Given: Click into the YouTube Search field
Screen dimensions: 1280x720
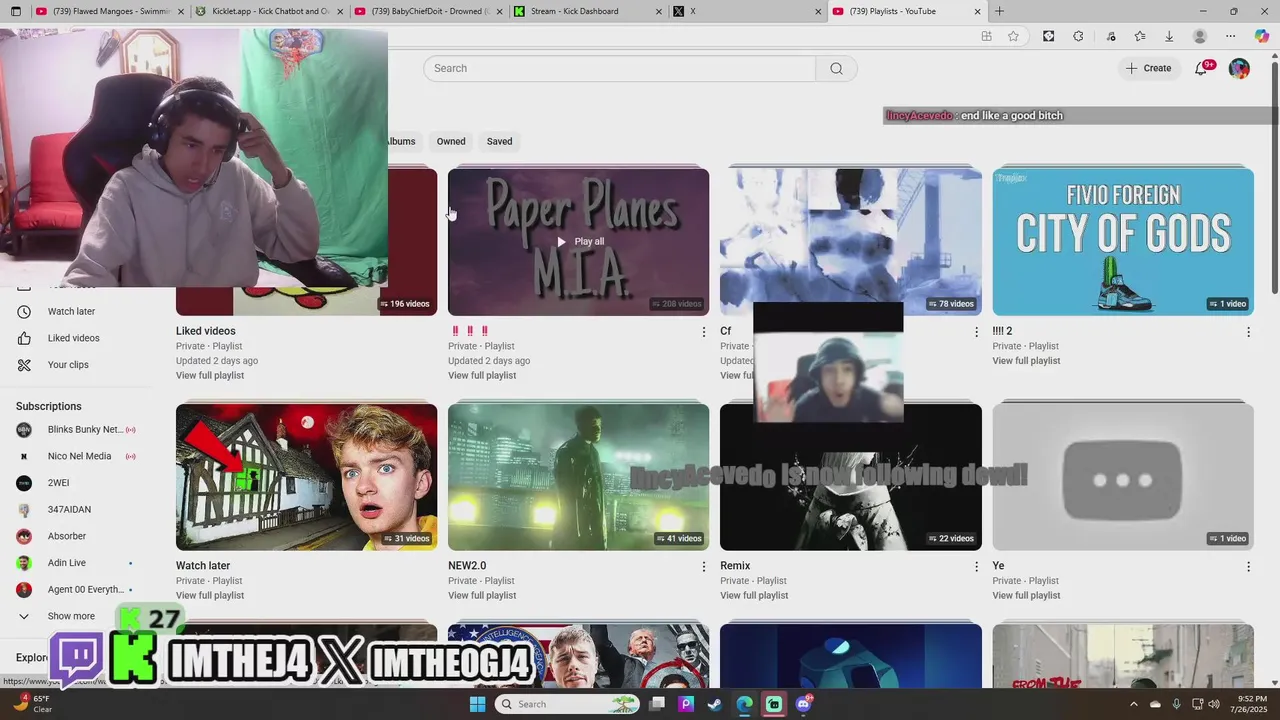Looking at the screenshot, I should pyautogui.click(x=619, y=68).
